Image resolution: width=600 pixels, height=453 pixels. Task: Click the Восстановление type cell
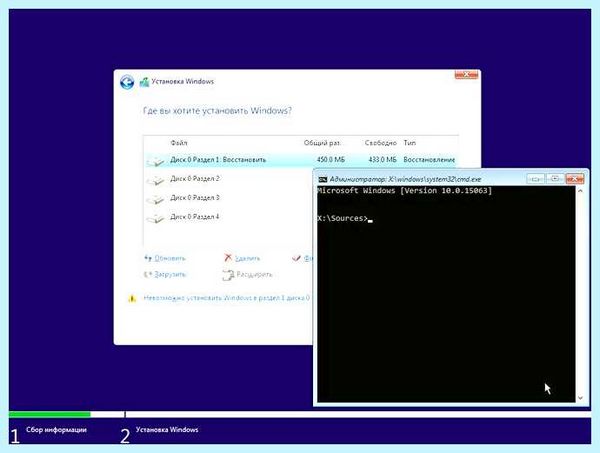click(429, 160)
